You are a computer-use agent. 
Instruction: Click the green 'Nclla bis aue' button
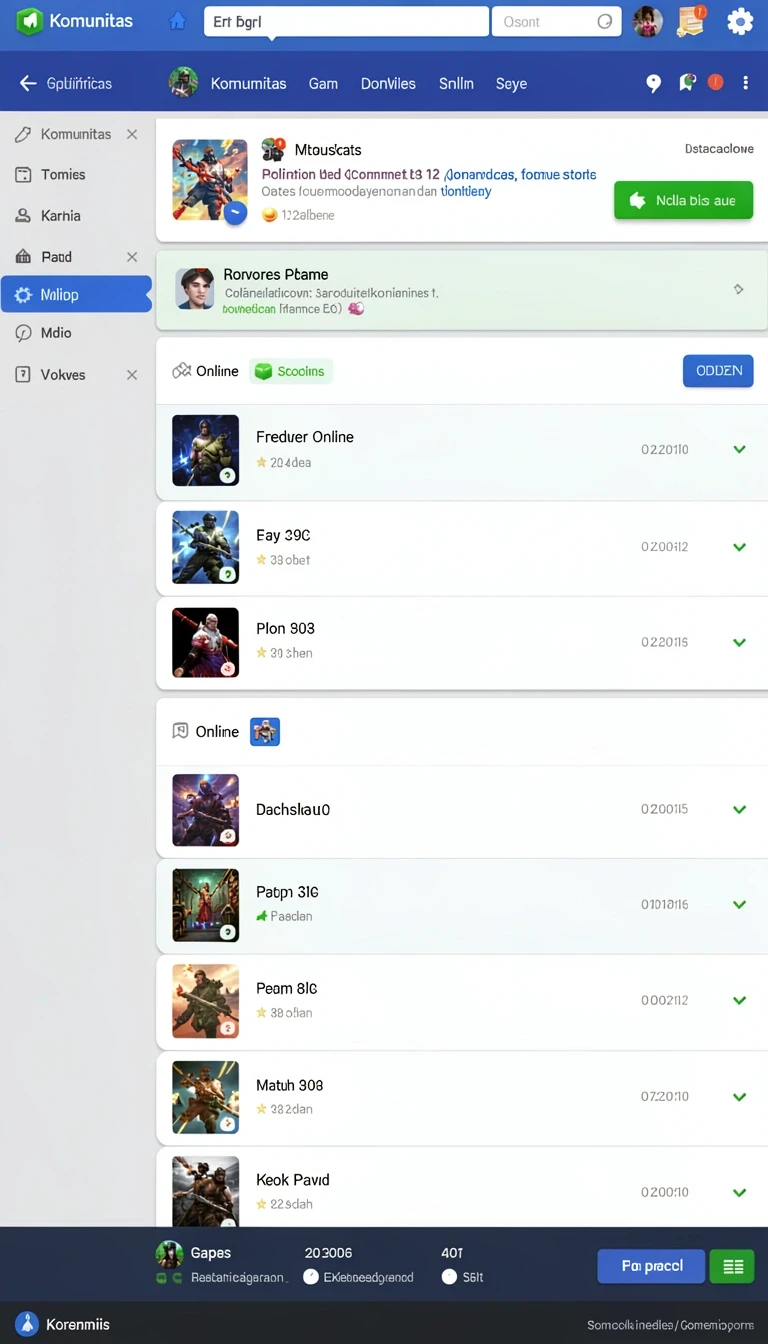[x=683, y=200]
